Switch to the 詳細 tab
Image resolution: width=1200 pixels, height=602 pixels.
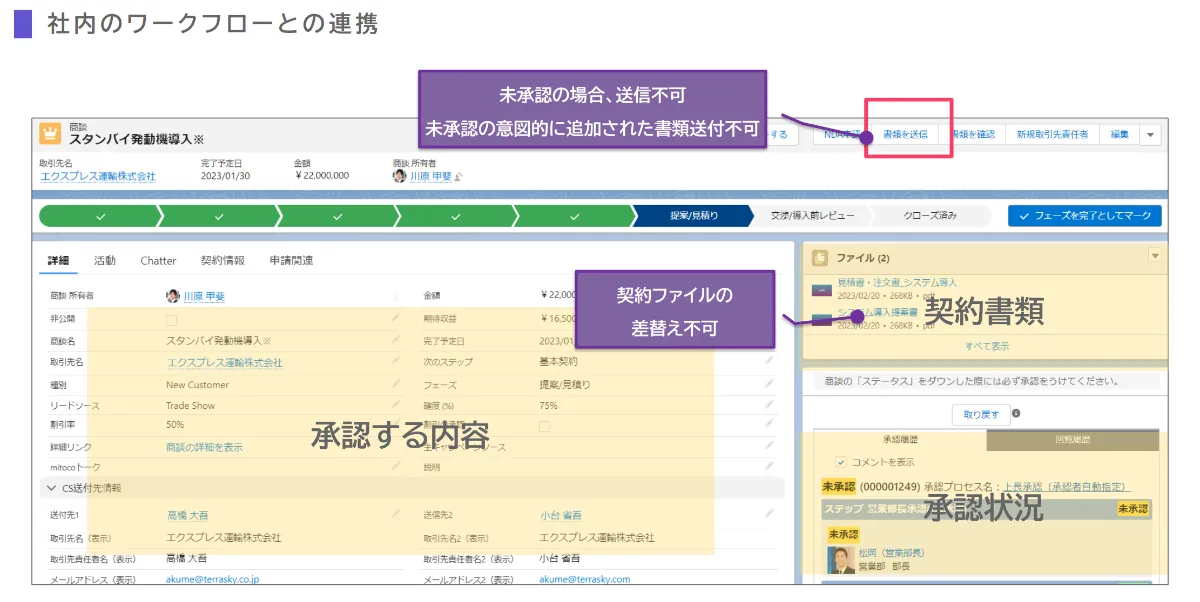point(58,260)
